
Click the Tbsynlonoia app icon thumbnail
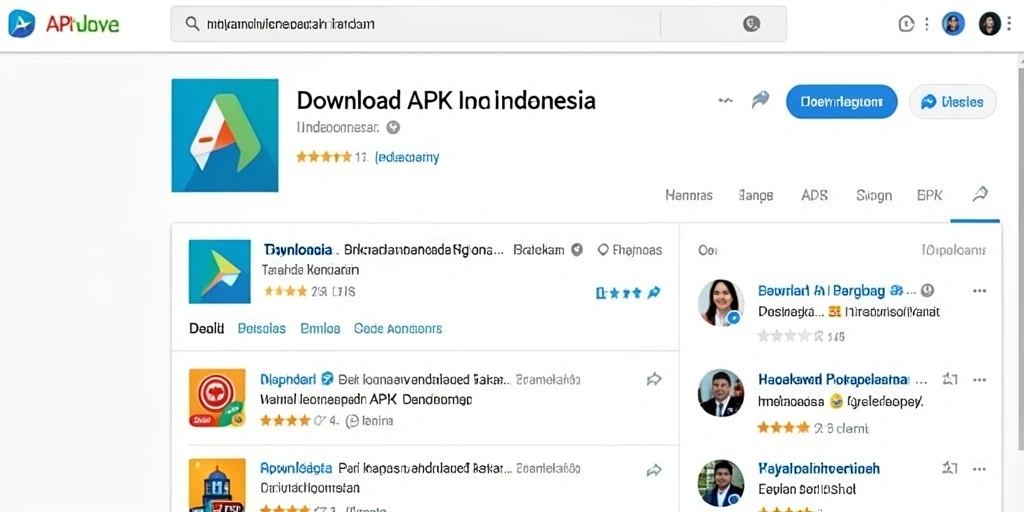[x=219, y=272]
